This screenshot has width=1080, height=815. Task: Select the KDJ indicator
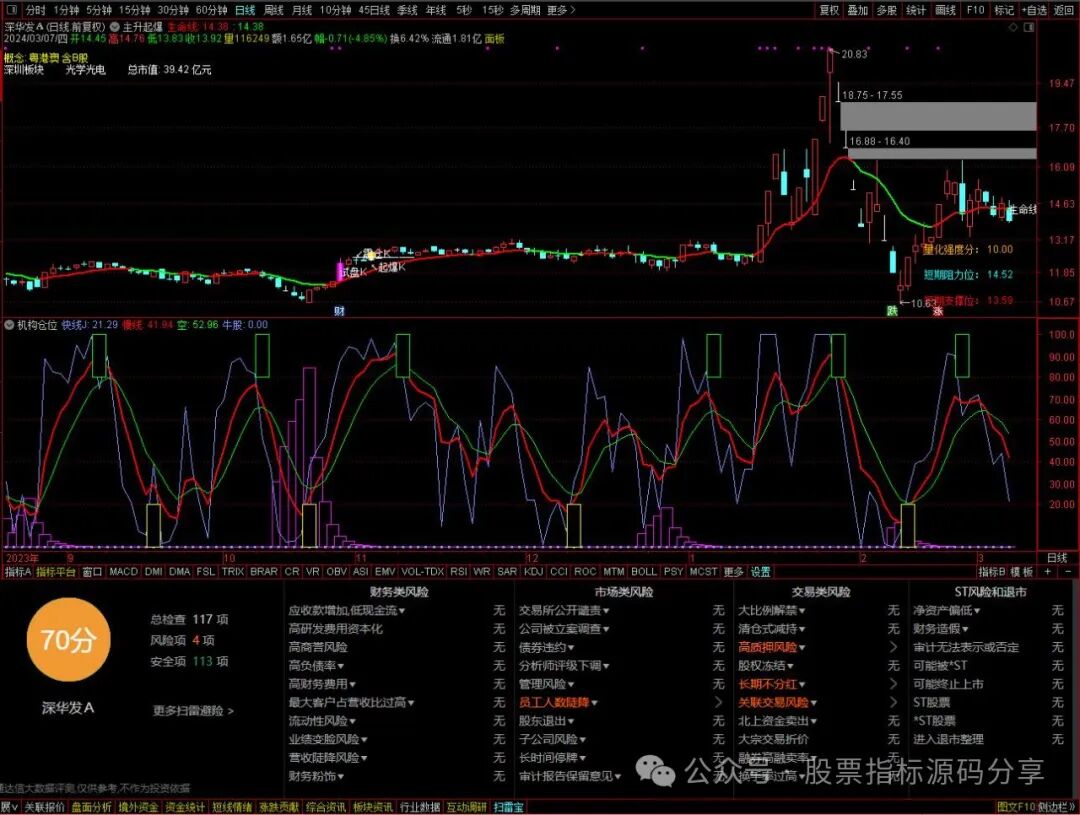[533, 572]
